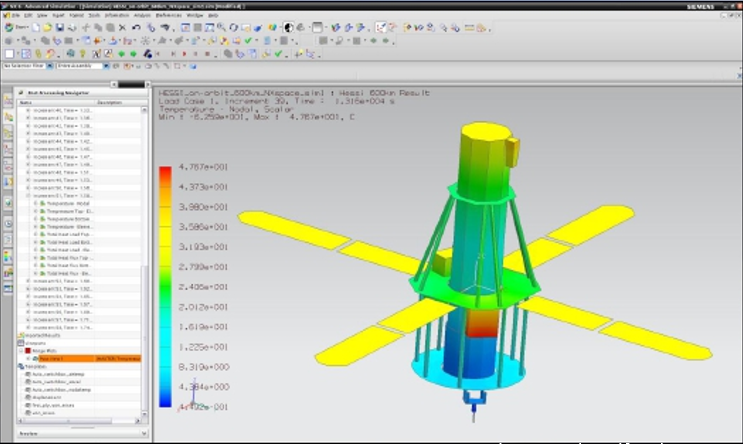Expand the Increment 40 tree node
743x444 pixels.
point(28,110)
